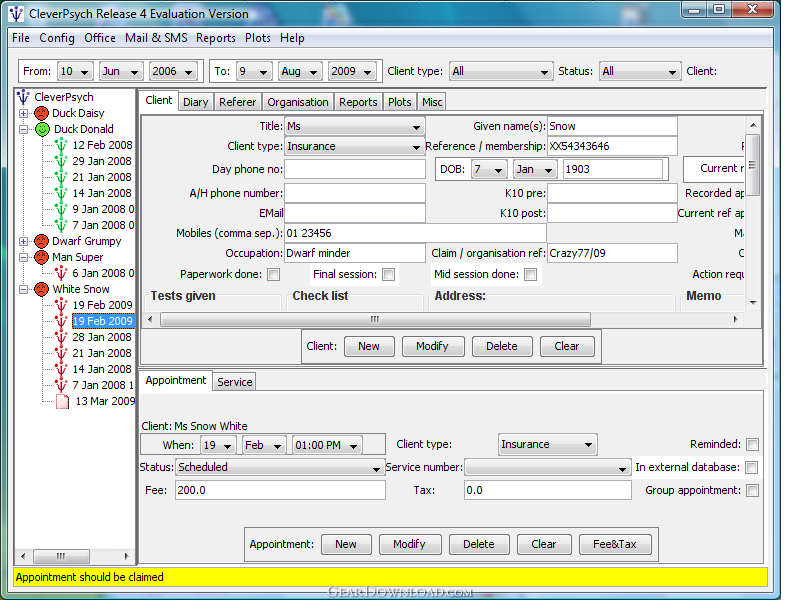800x600 pixels.
Task: Open the Config menu
Action: pos(57,38)
